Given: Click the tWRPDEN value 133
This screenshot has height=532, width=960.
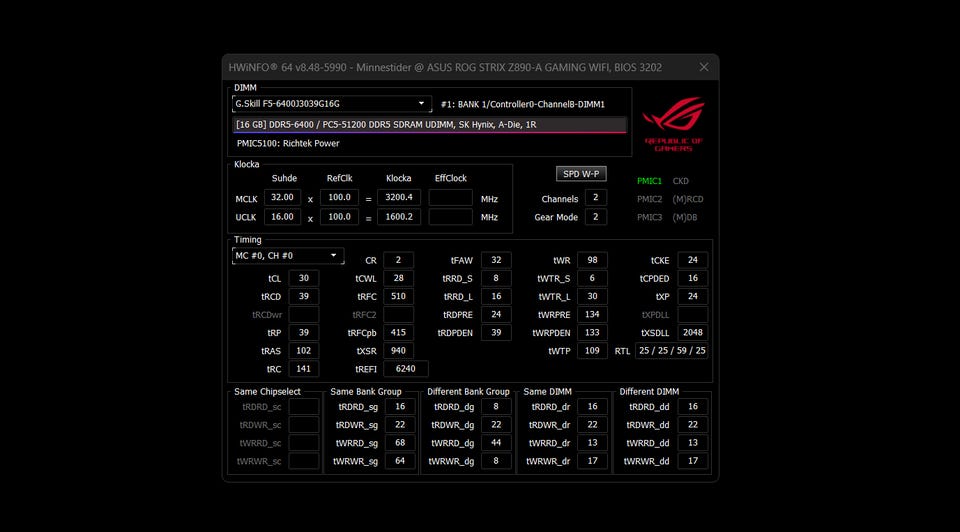Looking at the screenshot, I should click(592, 332).
